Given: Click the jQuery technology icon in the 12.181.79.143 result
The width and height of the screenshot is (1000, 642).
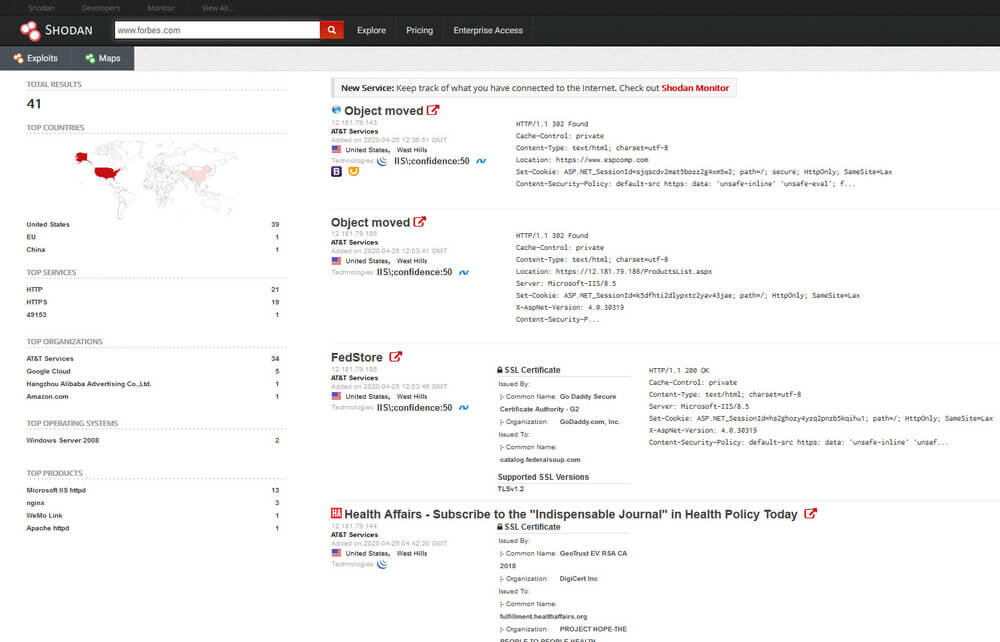Looking at the screenshot, I should pos(382,161).
